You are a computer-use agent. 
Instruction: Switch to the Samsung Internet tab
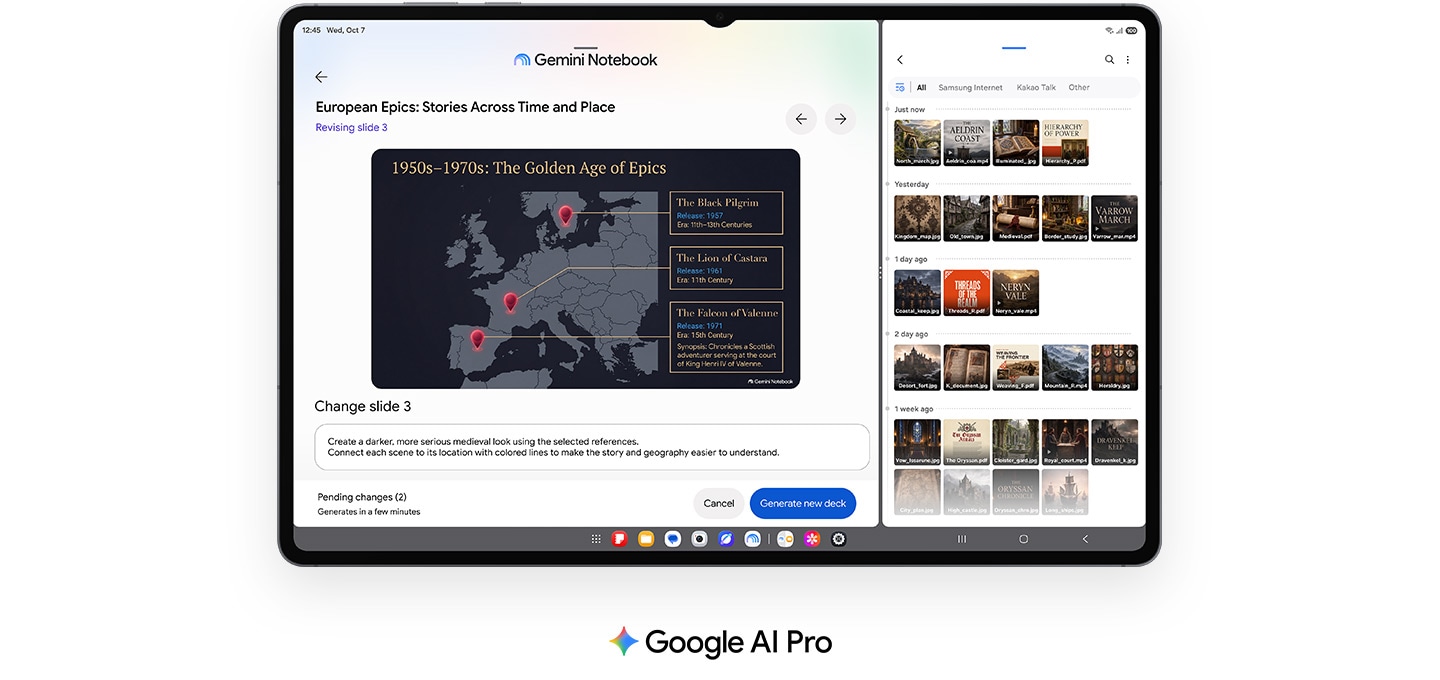click(970, 87)
